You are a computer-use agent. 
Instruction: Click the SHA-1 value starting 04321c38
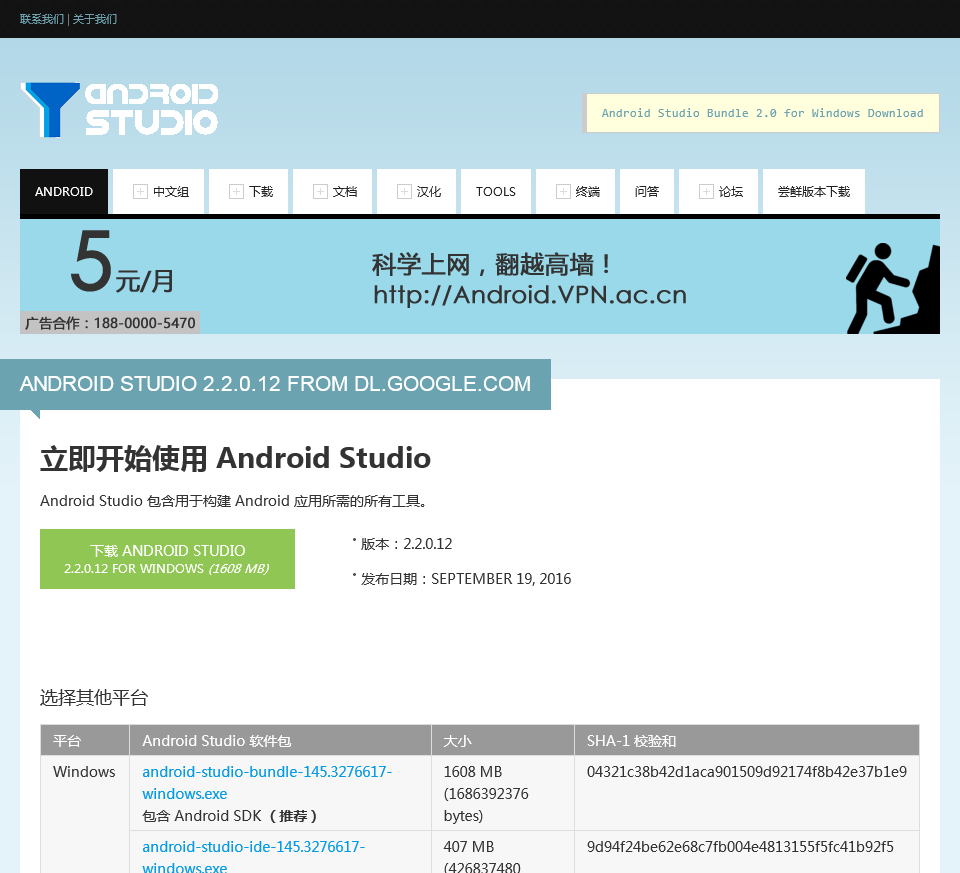(x=747, y=771)
